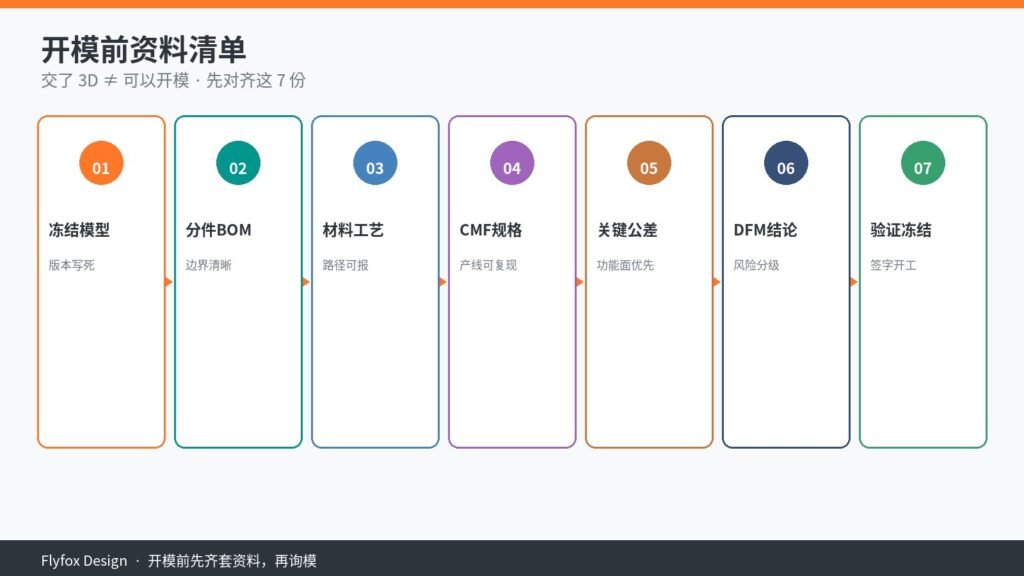
Task: Select the heading 材料工艺
Action: (353, 230)
